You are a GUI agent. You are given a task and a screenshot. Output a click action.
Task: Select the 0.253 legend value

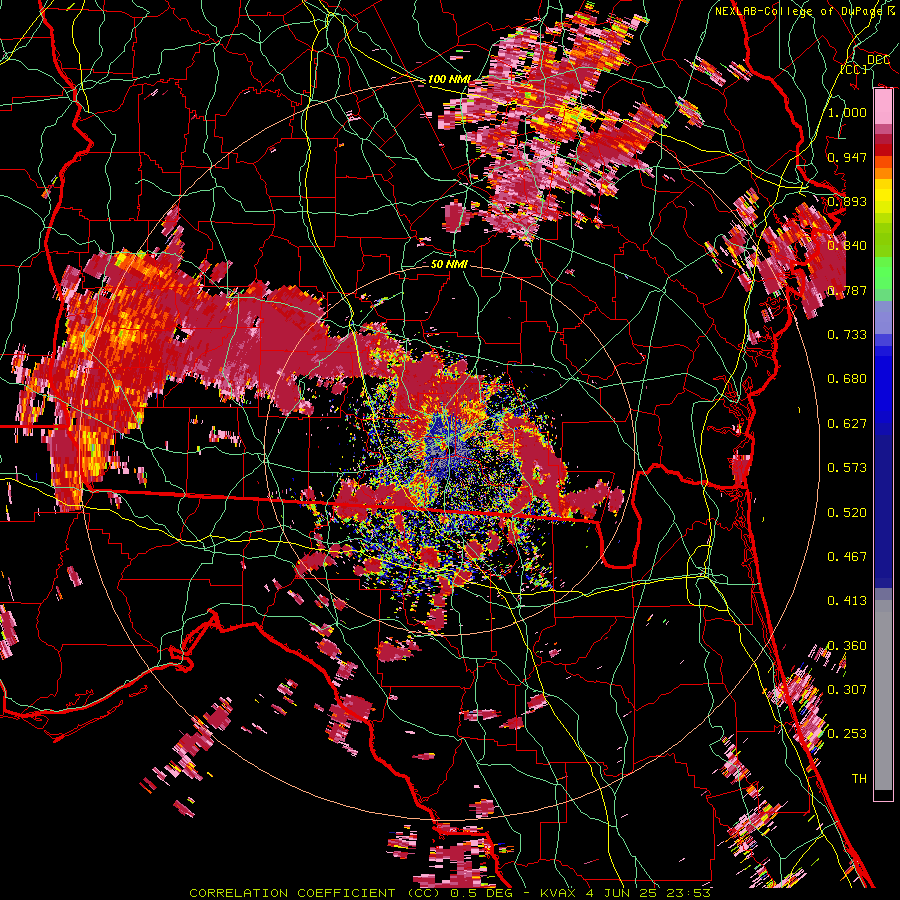(x=847, y=734)
